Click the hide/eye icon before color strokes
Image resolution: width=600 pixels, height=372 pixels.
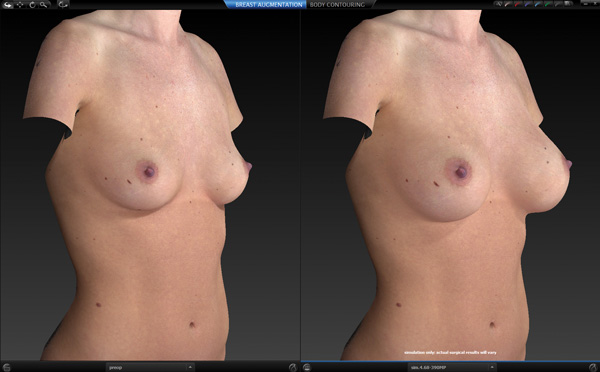pyautogui.click(x=499, y=4)
